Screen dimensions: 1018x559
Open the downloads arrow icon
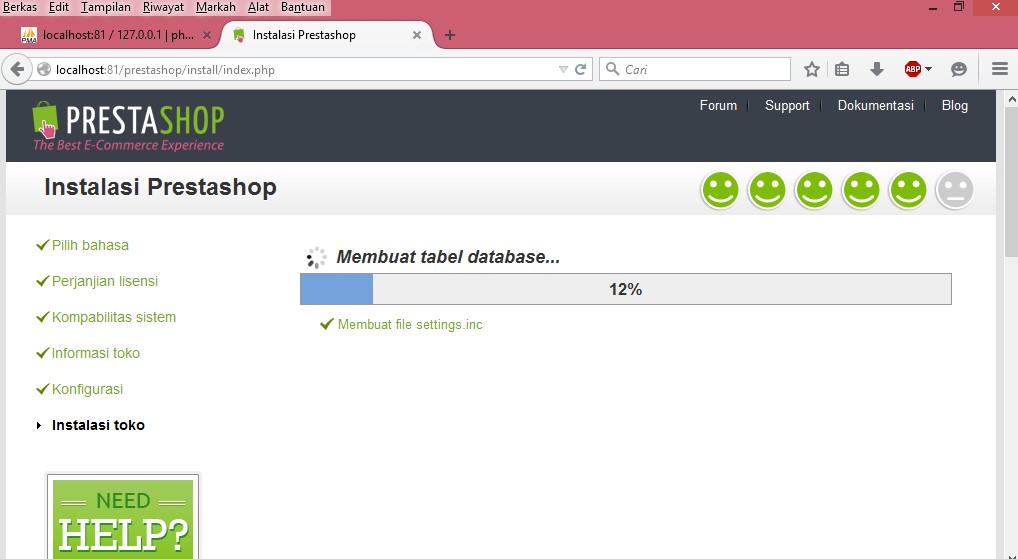(876, 69)
